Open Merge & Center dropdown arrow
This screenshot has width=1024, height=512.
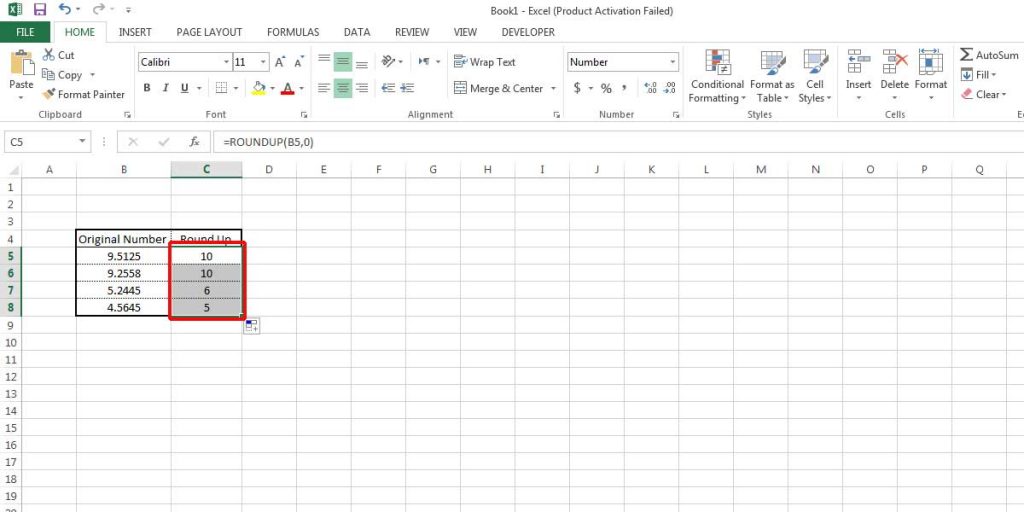tap(553, 88)
